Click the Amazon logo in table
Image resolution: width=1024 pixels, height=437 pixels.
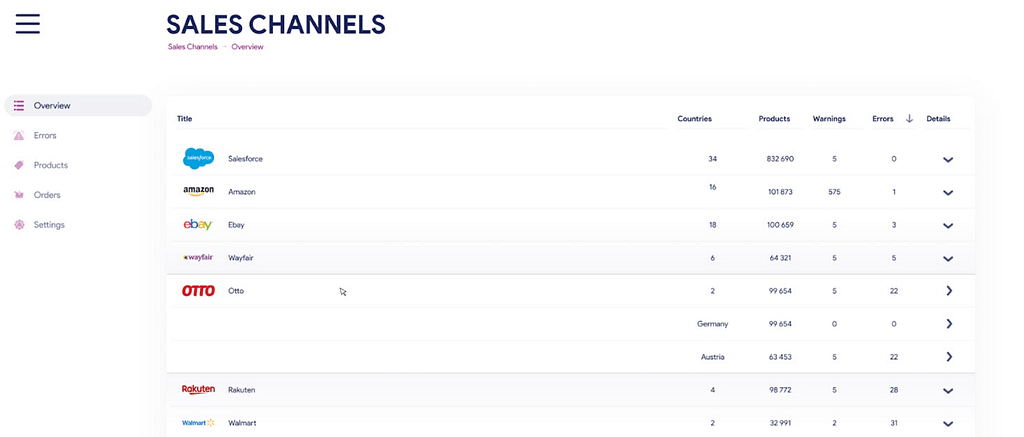click(x=198, y=191)
